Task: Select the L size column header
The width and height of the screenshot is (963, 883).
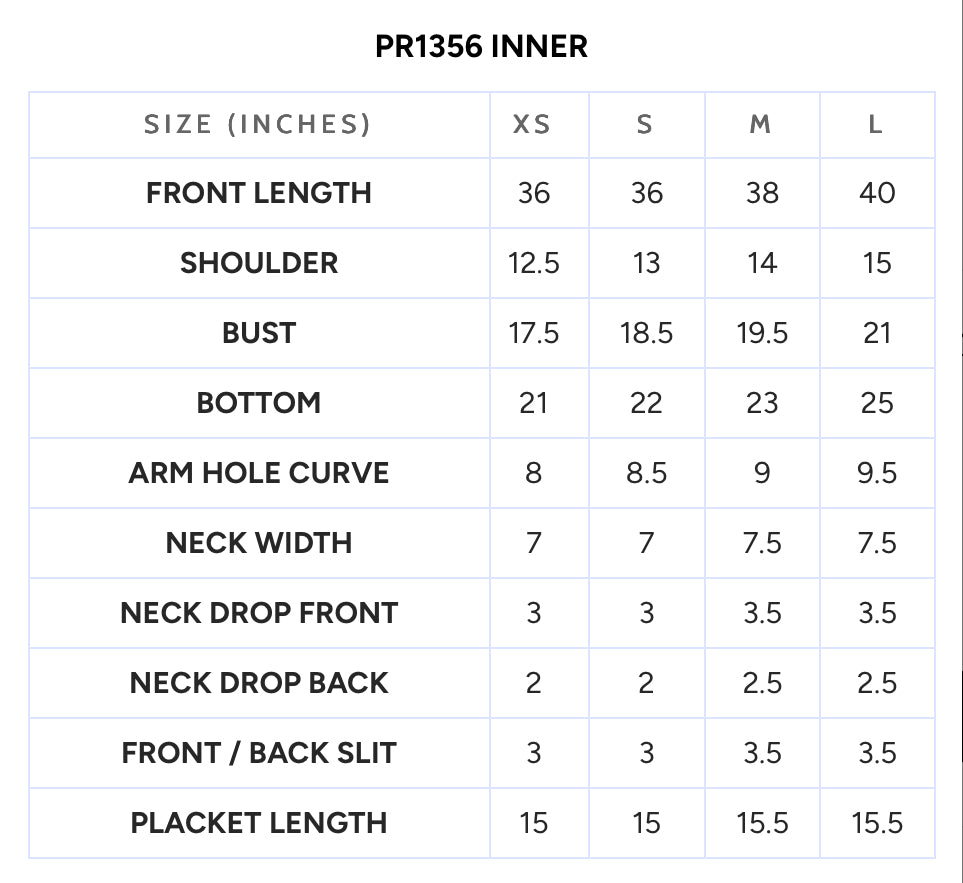Action: pos(876,125)
